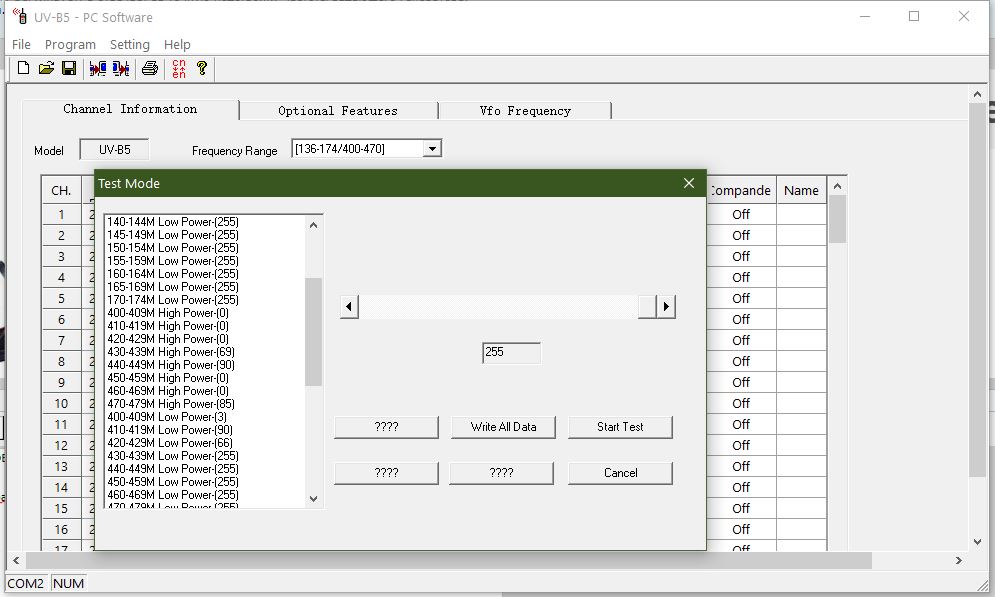Screen dimensions: 995x597
Task: Click the CH. column header
Action: (62, 190)
